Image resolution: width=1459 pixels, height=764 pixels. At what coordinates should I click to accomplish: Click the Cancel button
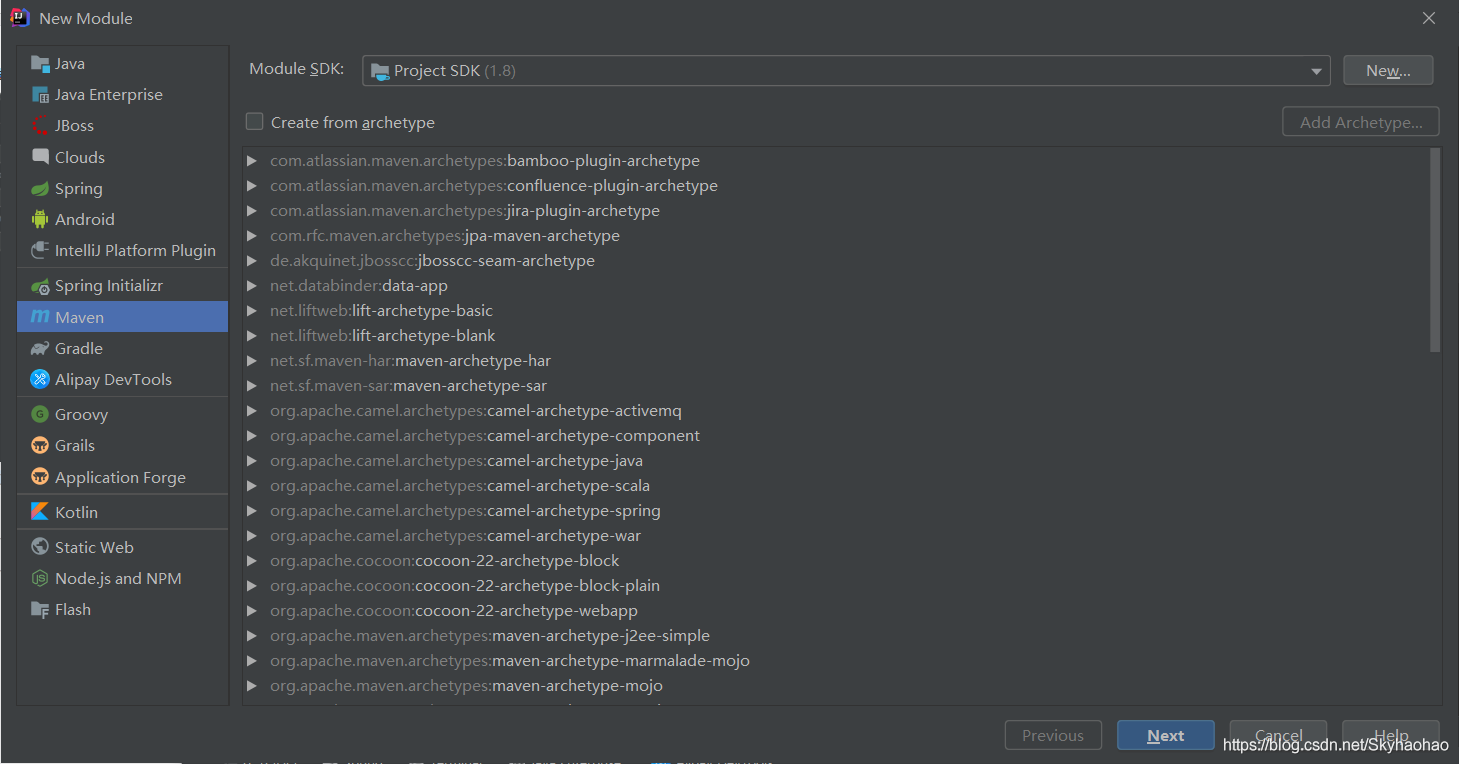click(1278, 736)
